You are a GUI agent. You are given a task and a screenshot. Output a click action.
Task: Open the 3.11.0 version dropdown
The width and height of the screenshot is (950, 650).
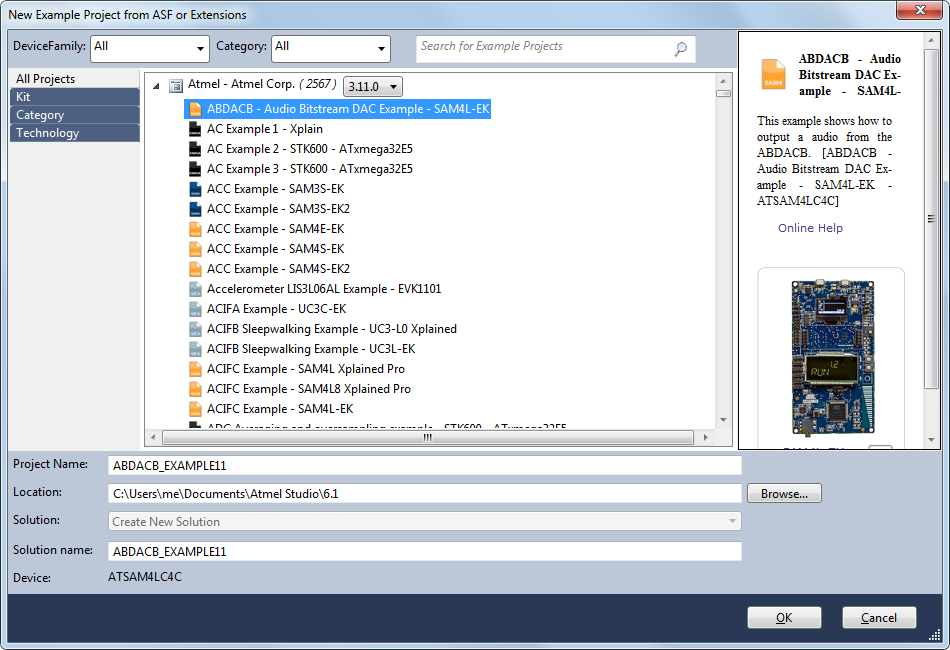(x=373, y=87)
